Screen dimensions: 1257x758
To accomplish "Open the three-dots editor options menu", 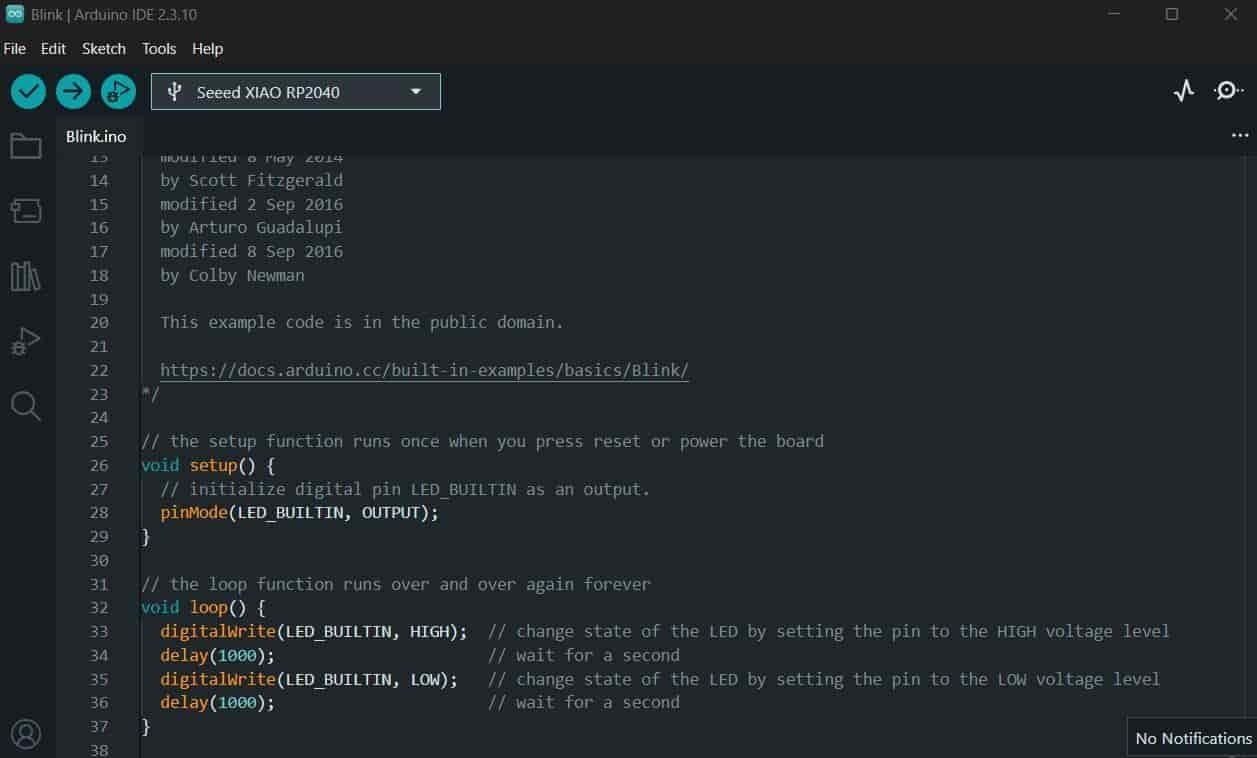I will click(x=1240, y=136).
